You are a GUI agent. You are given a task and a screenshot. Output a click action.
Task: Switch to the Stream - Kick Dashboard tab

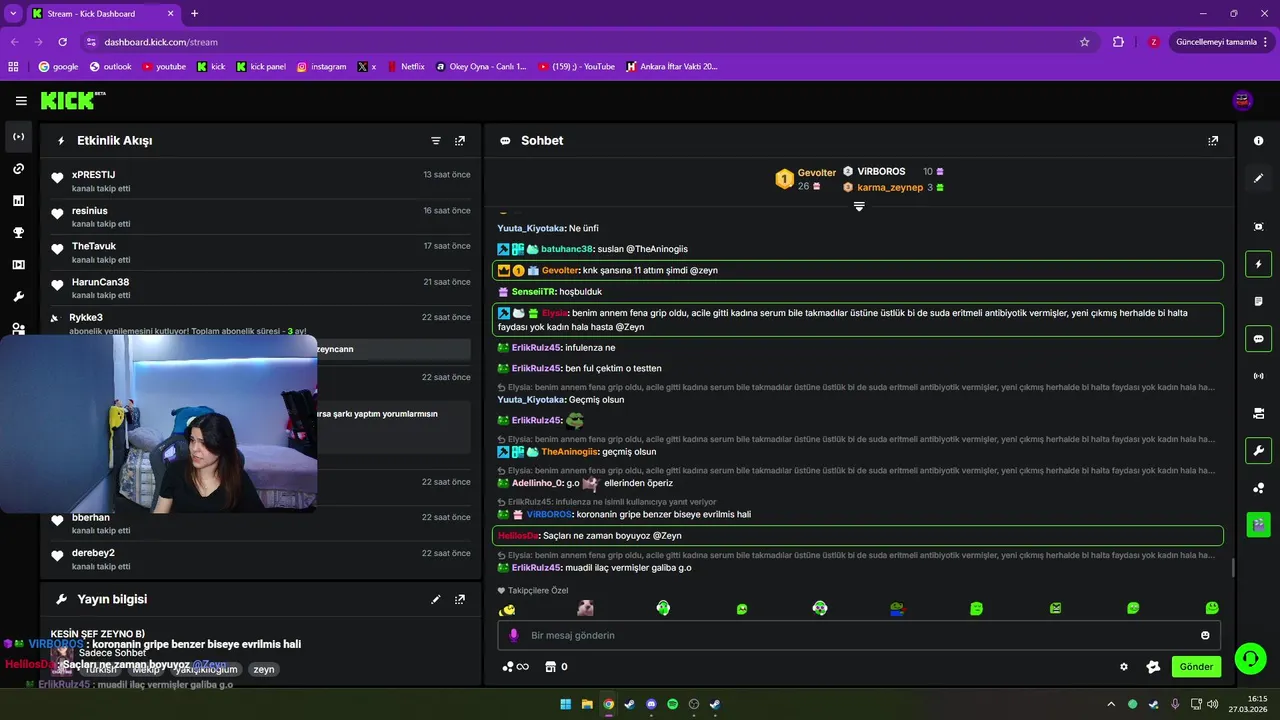tap(103, 13)
